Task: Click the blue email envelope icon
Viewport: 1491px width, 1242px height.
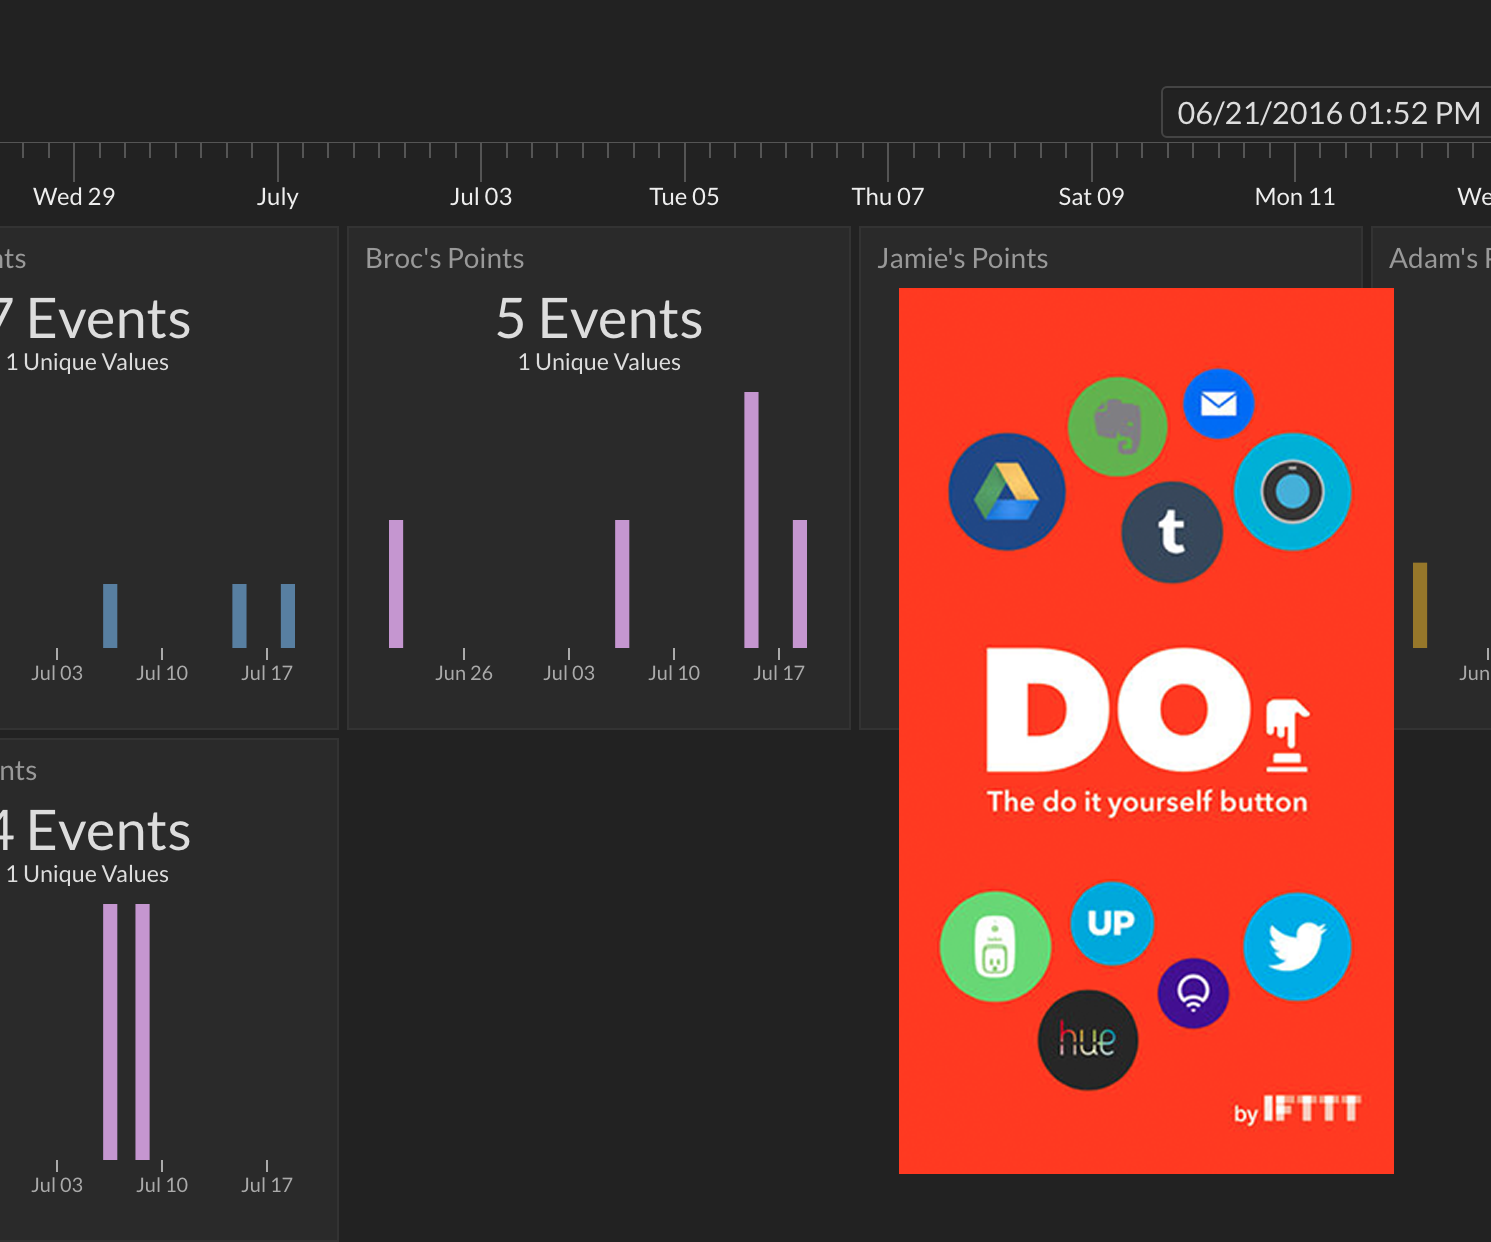Action: pos(1218,403)
